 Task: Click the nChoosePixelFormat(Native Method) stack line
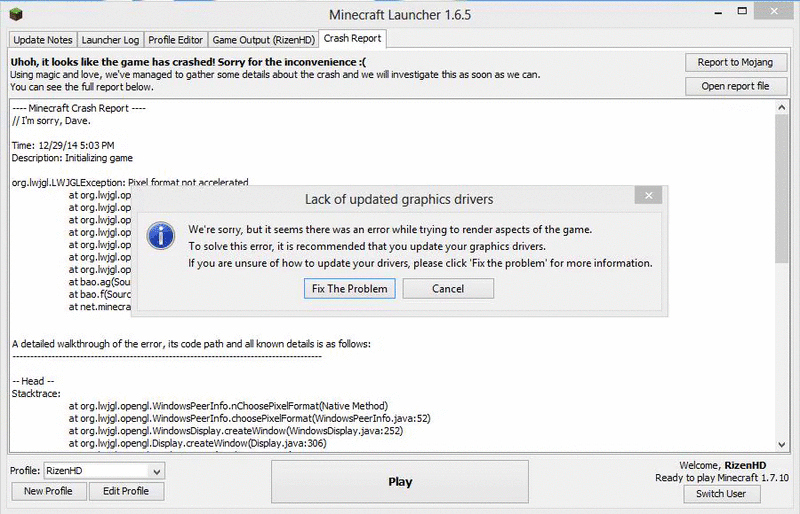228,406
